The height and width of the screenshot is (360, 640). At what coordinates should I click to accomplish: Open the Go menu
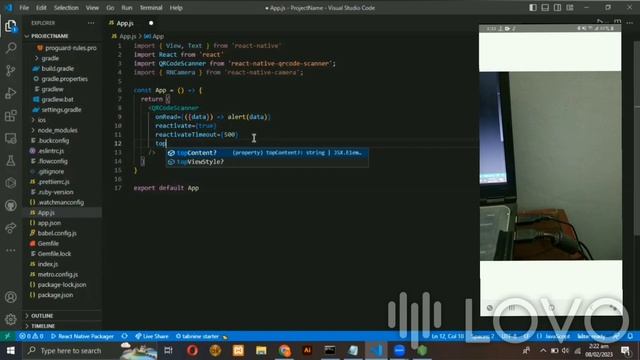pyautogui.click(x=110, y=8)
